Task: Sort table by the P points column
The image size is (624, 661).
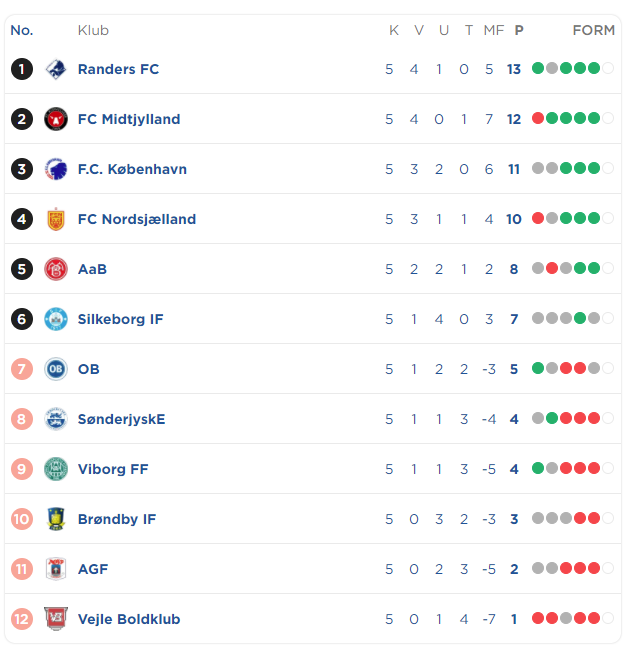Action: pyautogui.click(x=519, y=30)
